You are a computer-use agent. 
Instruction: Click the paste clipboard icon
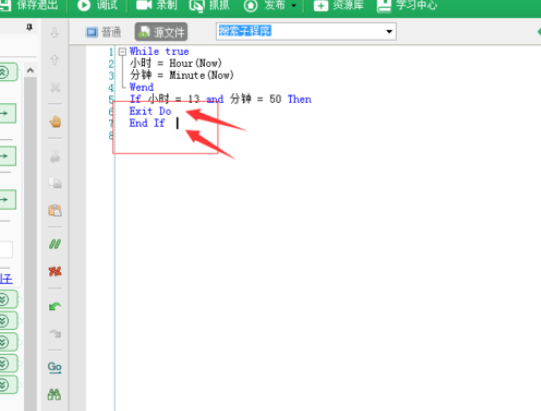click(55, 210)
